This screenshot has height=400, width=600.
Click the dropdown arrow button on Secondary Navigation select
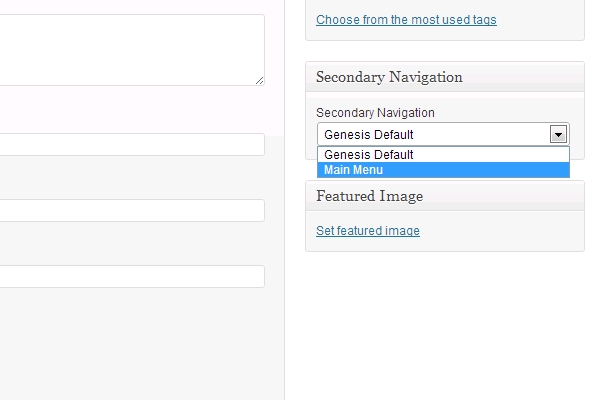click(x=558, y=135)
